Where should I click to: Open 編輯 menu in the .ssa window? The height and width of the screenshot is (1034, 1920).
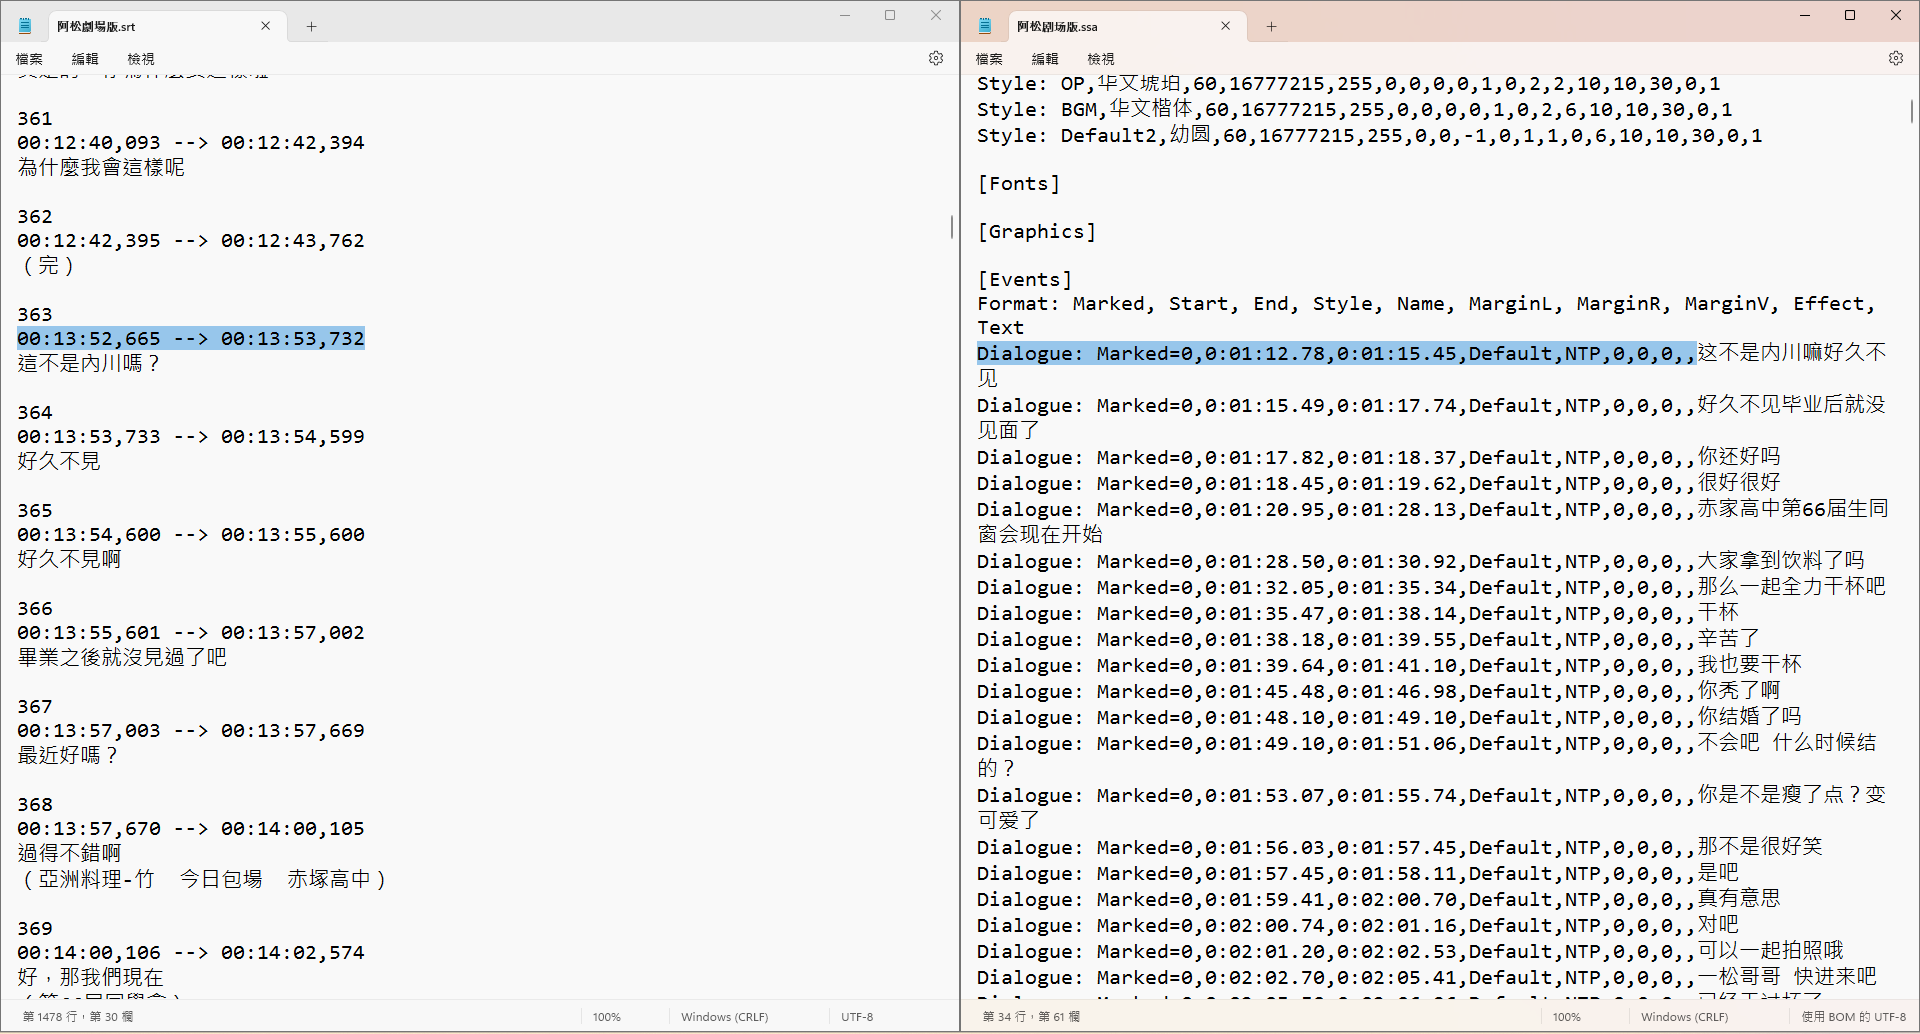tap(1045, 59)
